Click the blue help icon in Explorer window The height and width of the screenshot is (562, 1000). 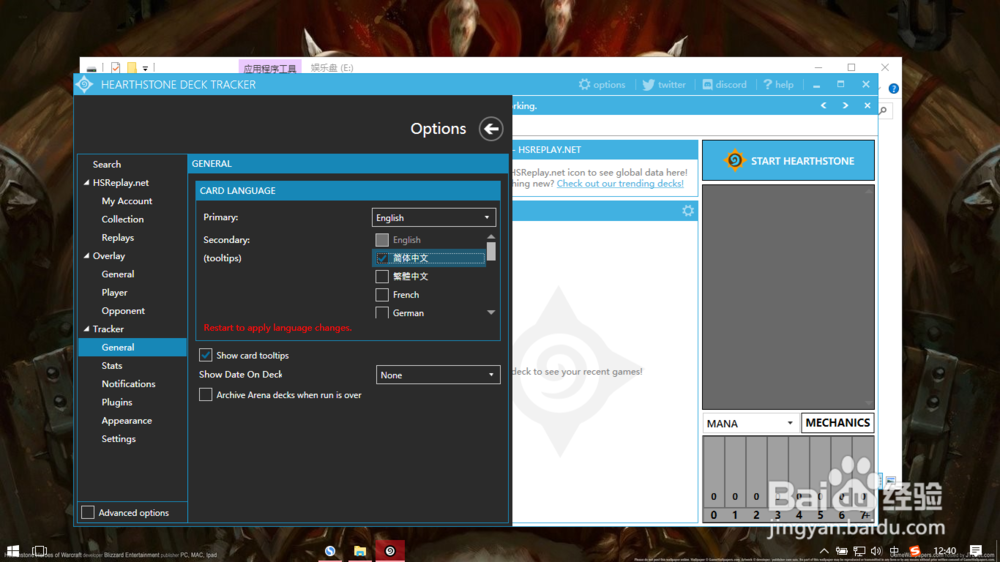[x=893, y=89]
